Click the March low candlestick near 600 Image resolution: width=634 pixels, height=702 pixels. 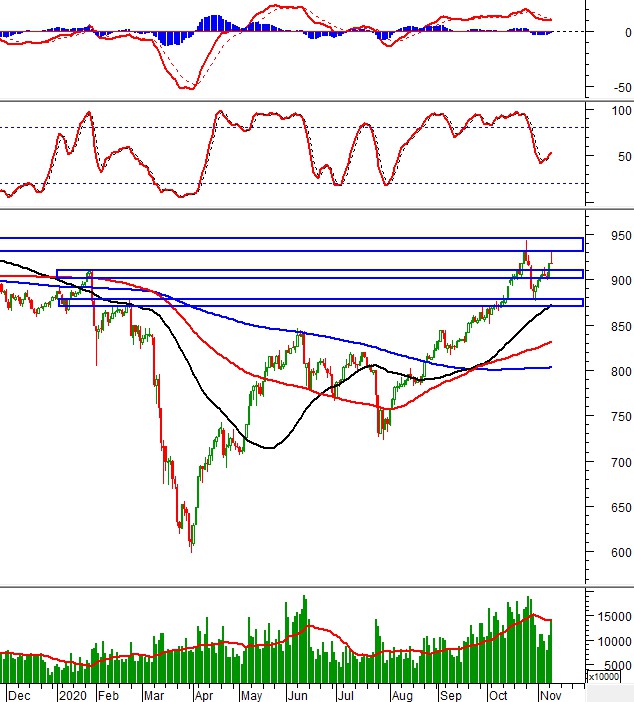(191, 545)
